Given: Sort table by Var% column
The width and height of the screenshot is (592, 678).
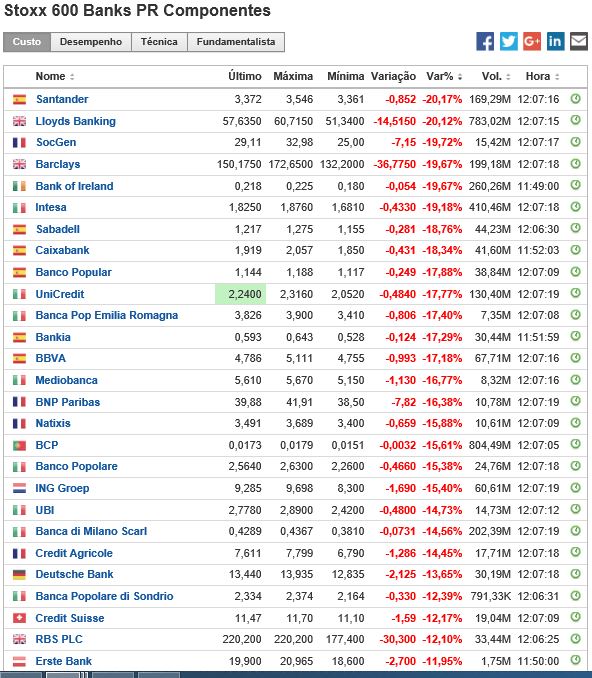Looking at the screenshot, I should [x=444, y=77].
